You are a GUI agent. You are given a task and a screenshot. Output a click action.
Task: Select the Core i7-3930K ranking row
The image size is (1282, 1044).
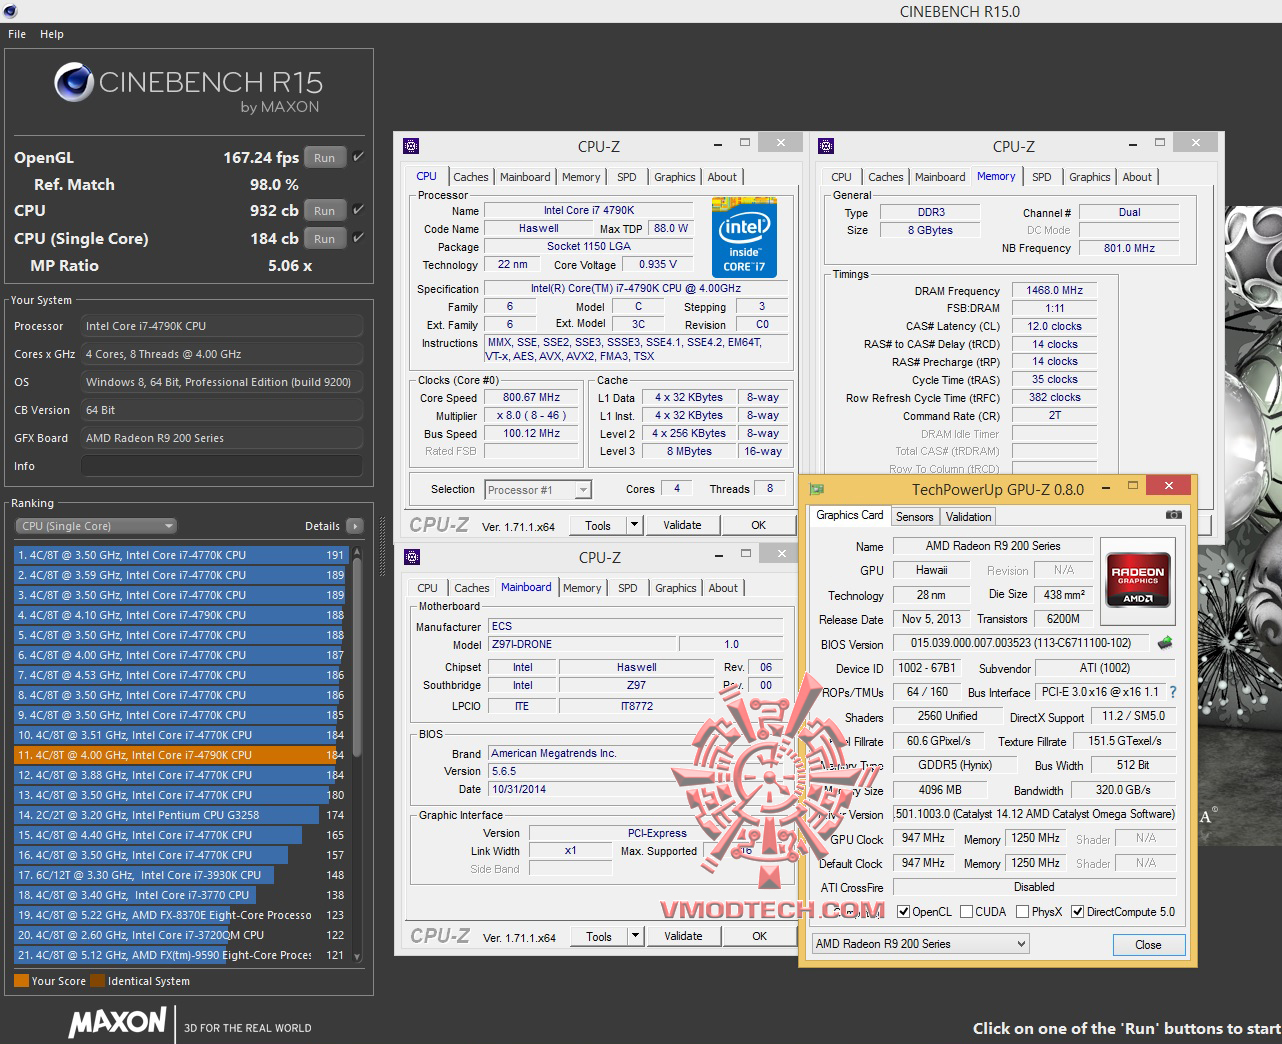[180, 875]
